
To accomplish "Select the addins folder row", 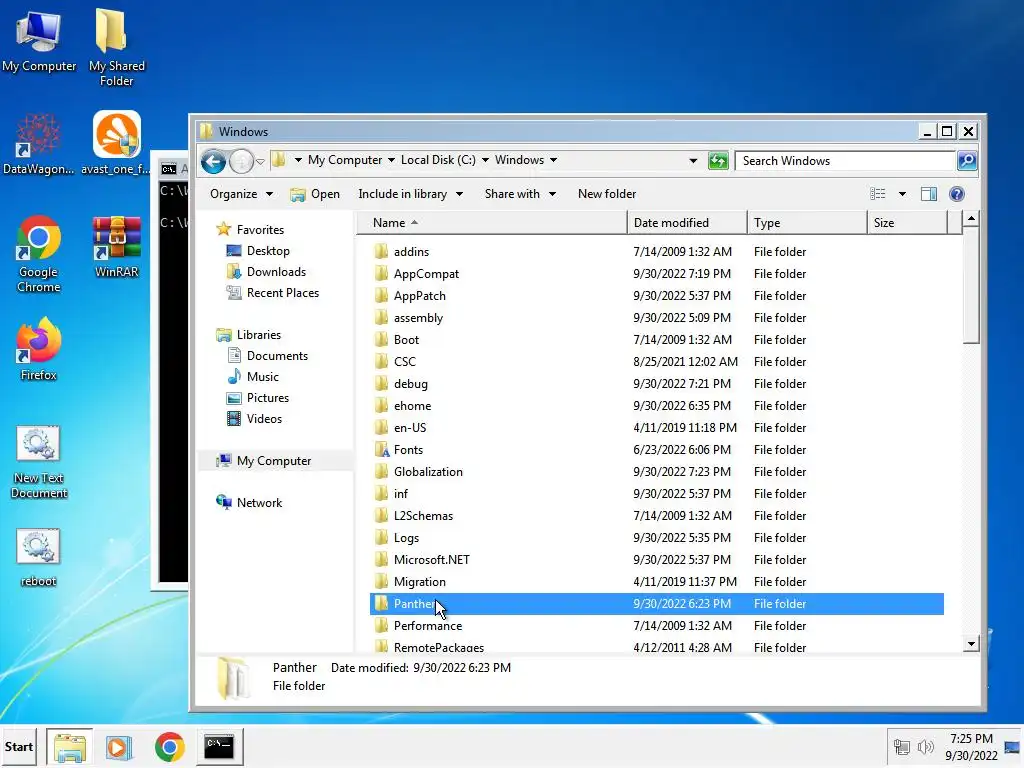I will 656,251.
